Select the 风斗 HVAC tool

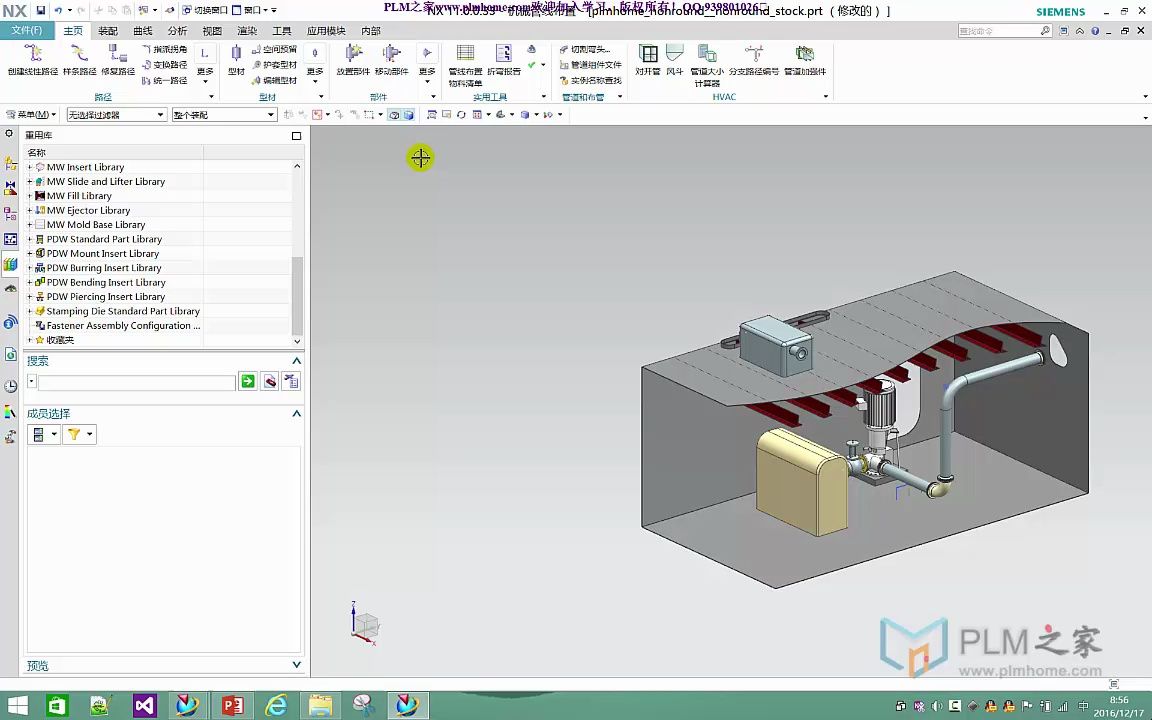[674, 60]
